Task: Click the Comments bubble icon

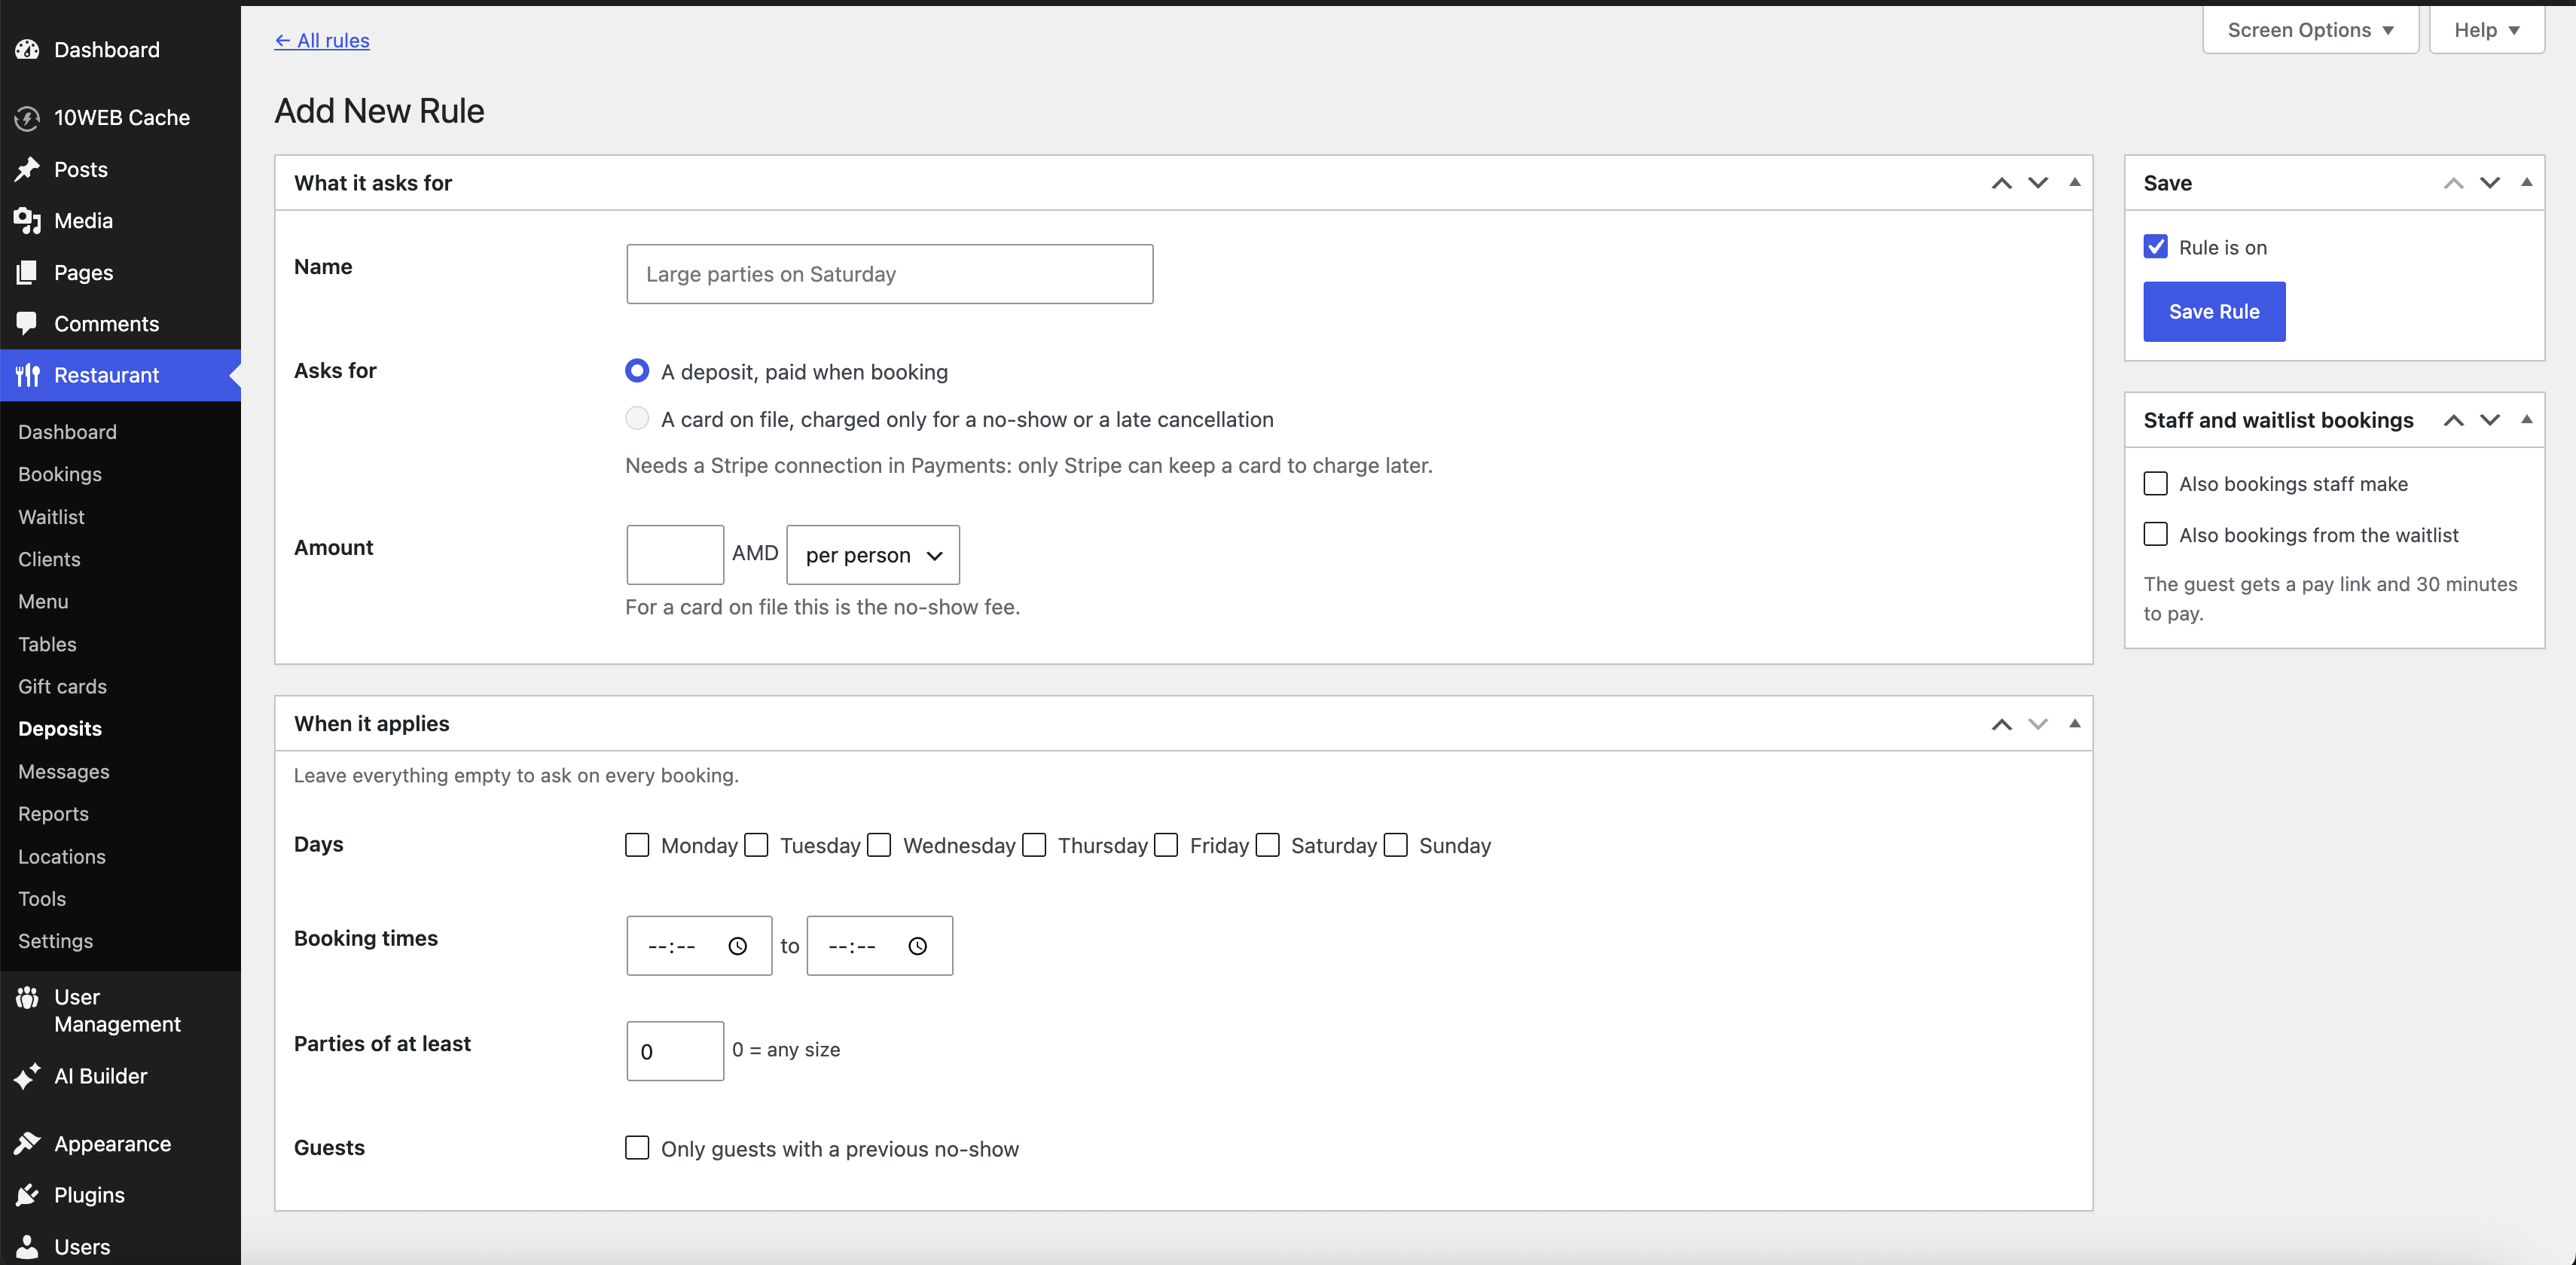Action: (x=27, y=323)
